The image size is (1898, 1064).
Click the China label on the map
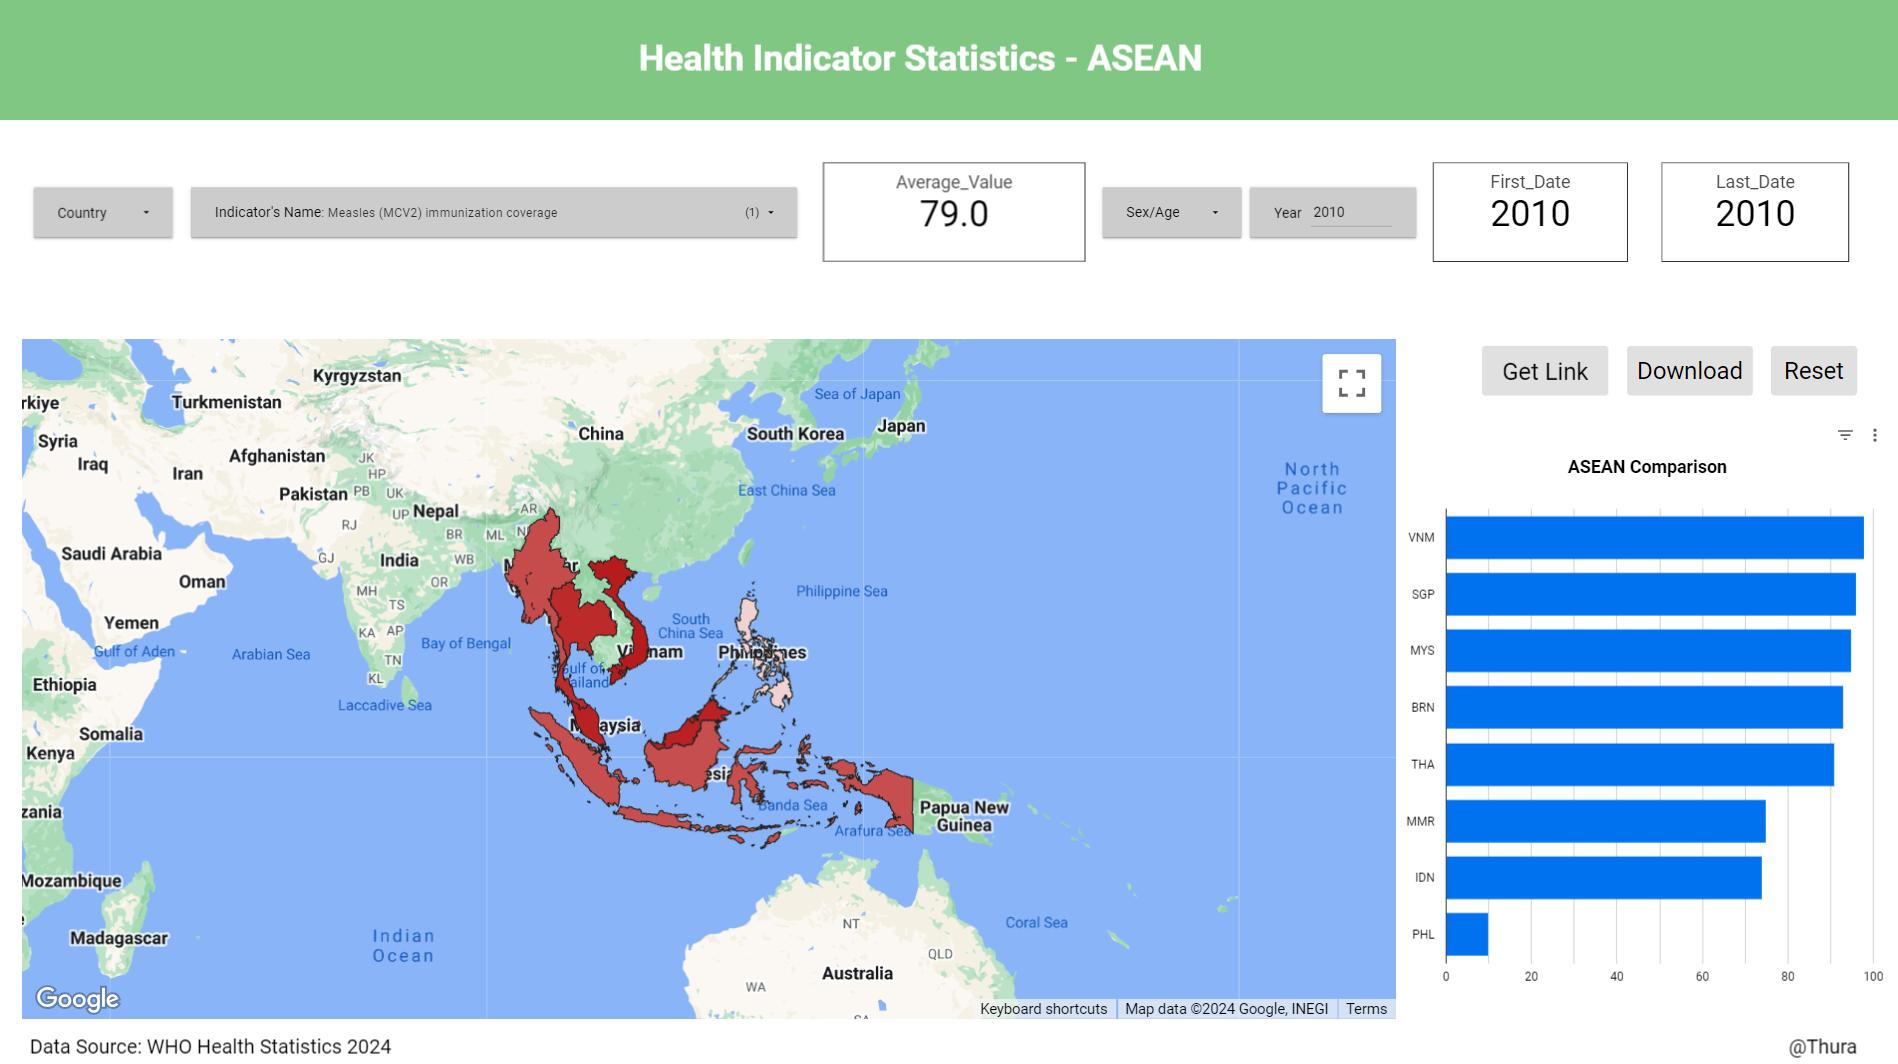(600, 434)
